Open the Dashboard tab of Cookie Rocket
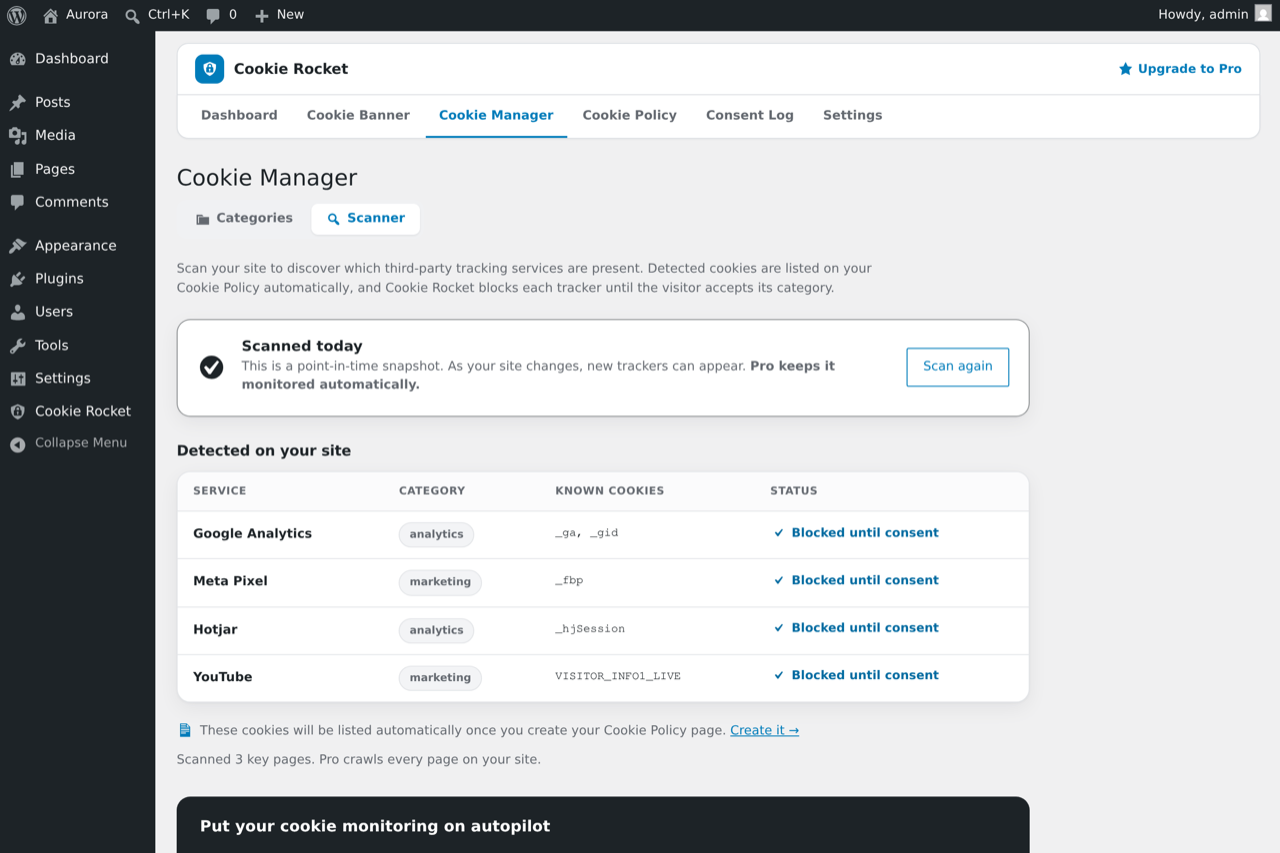This screenshot has height=853, width=1280. (x=239, y=115)
